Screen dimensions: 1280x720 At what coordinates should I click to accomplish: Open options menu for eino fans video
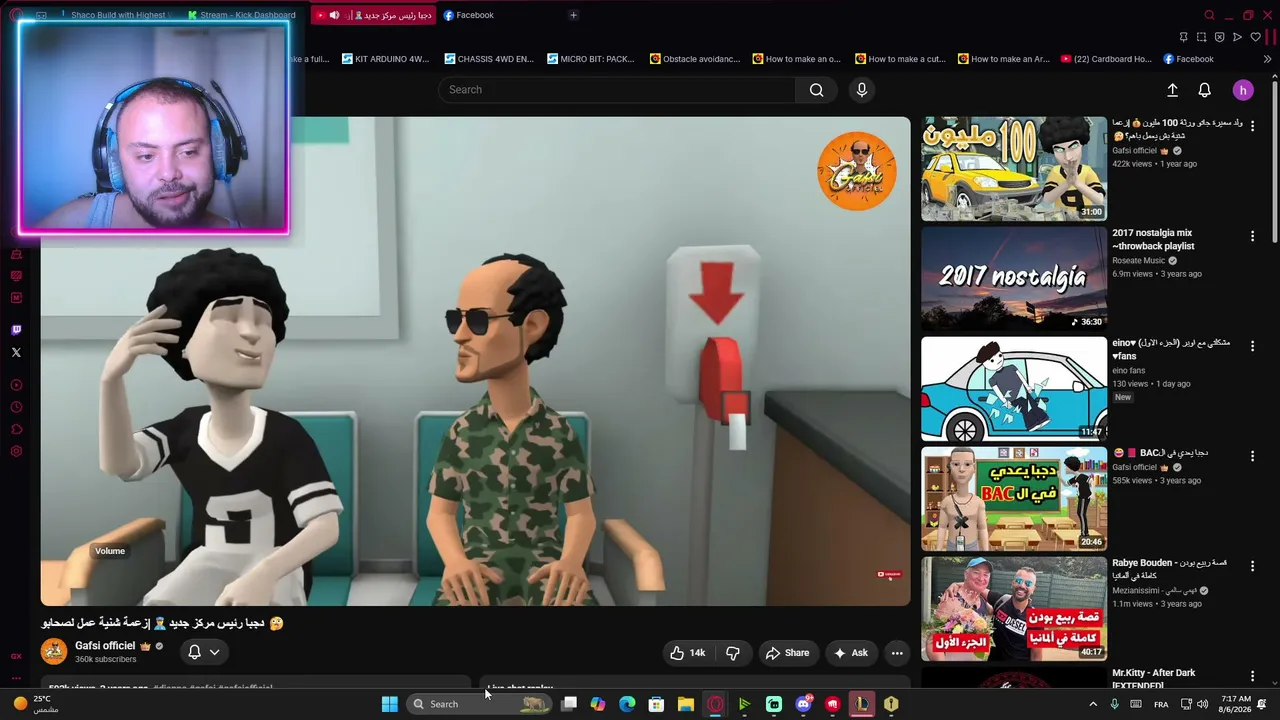[x=1252, y=346]
